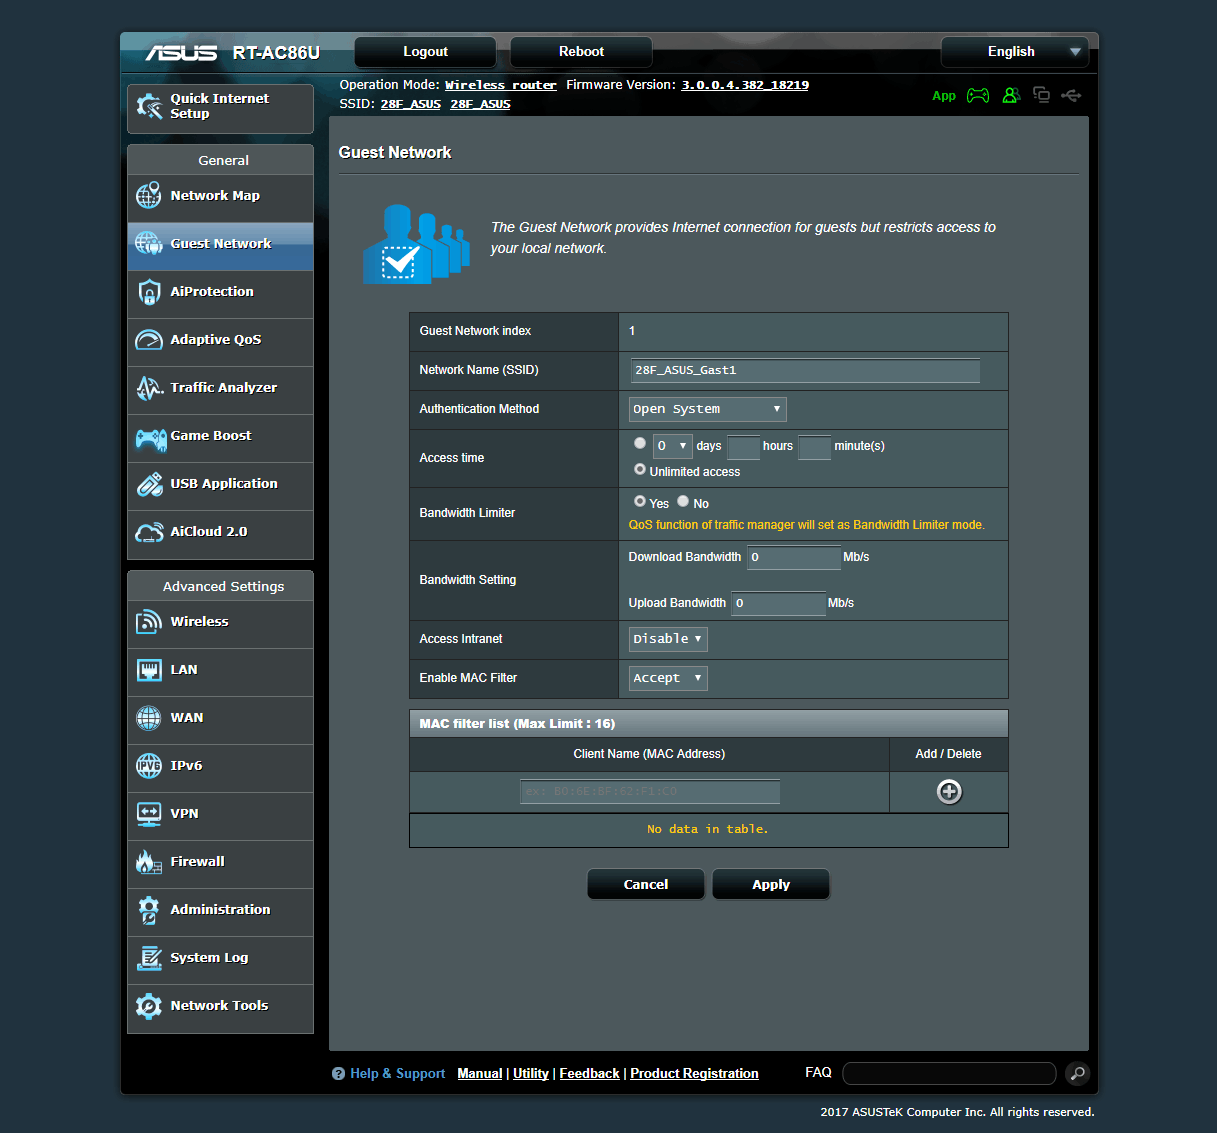Open Adaptive QoS menu item
The width and height of the screenshot is (1217, 1133).
coord(220,341)
